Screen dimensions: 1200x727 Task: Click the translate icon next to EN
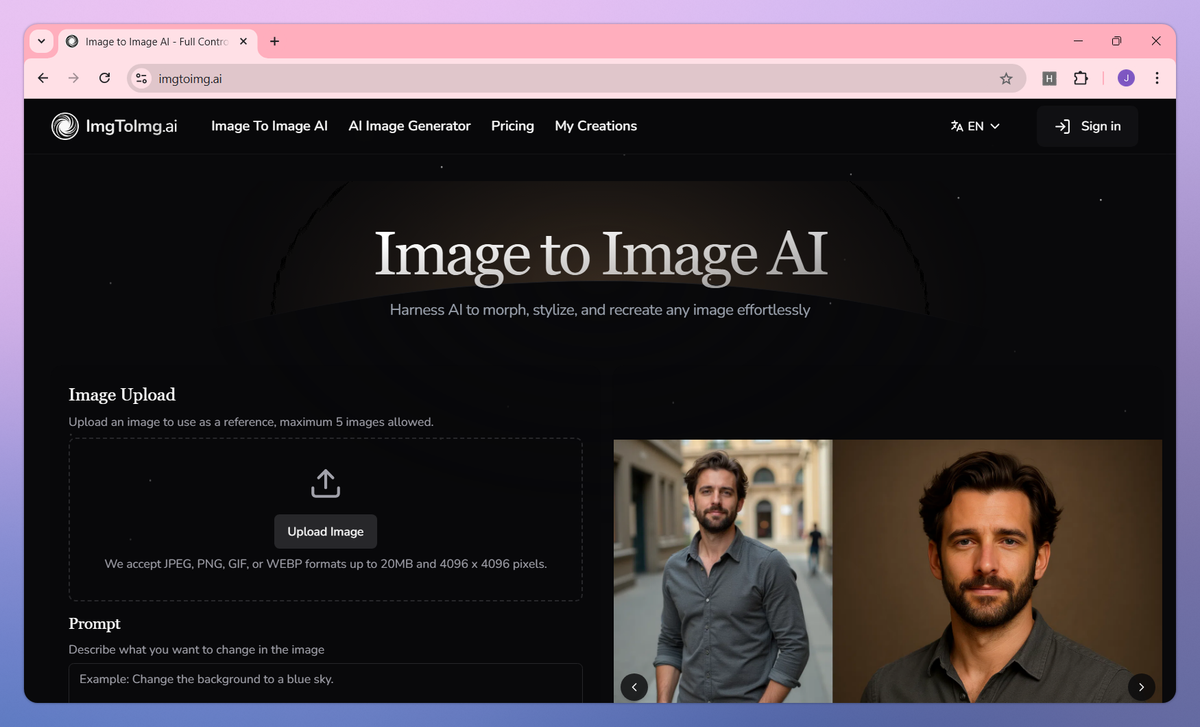pos(956,126)
